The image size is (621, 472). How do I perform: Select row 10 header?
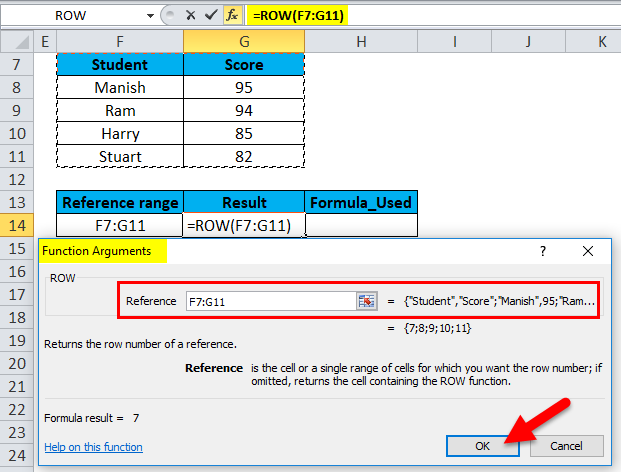(17, 133)
